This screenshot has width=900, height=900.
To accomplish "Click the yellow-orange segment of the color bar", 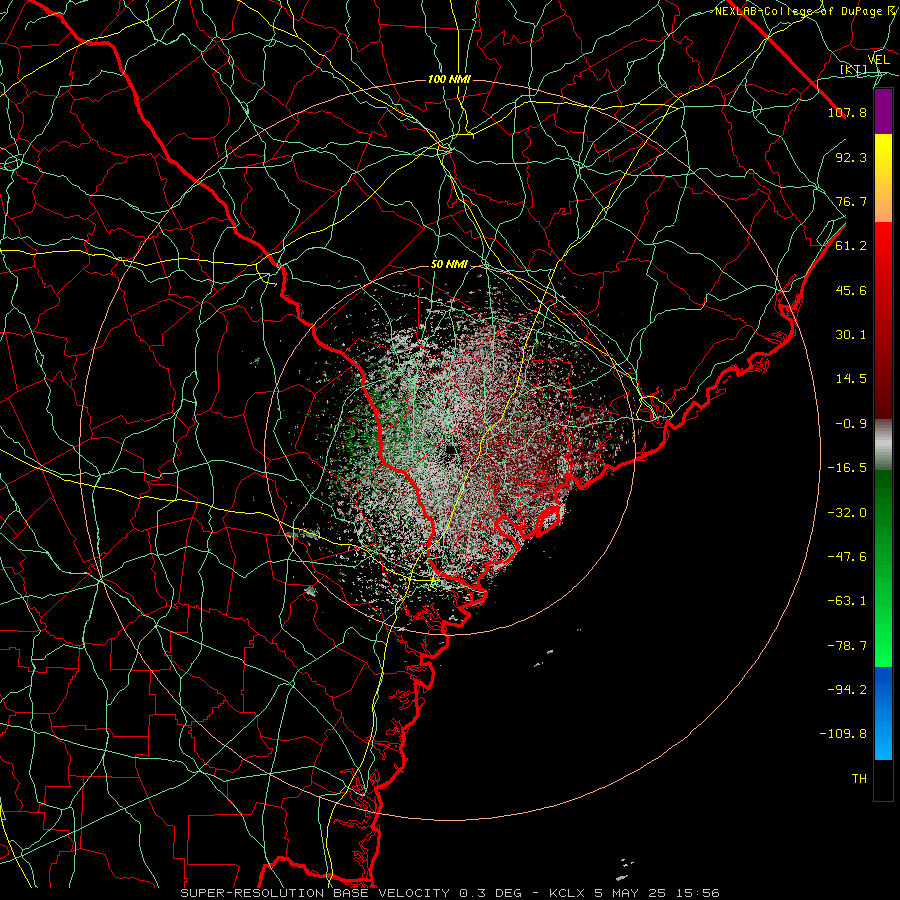I will 883,178.
